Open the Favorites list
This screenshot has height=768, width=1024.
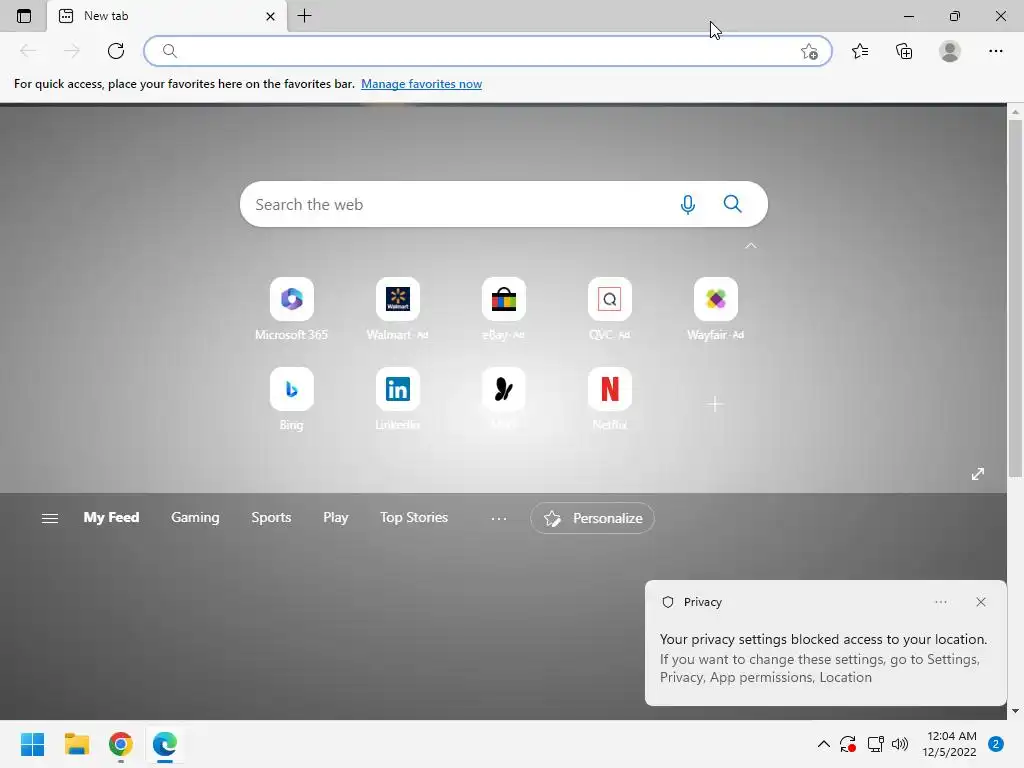coord(860,51)
